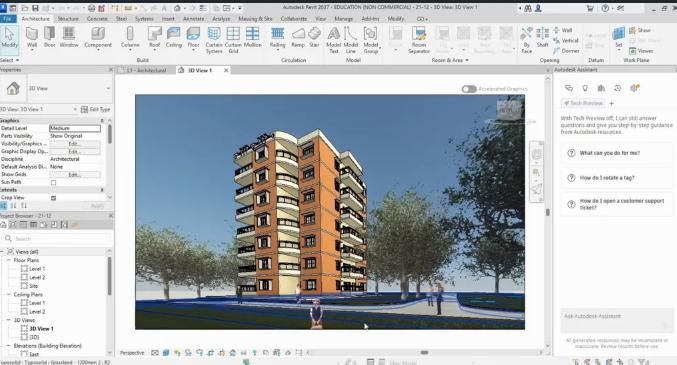This screenshot has width=677, height=365.
Task: Open the Massing & Site ribbon tab
Action: pos(255,19)
